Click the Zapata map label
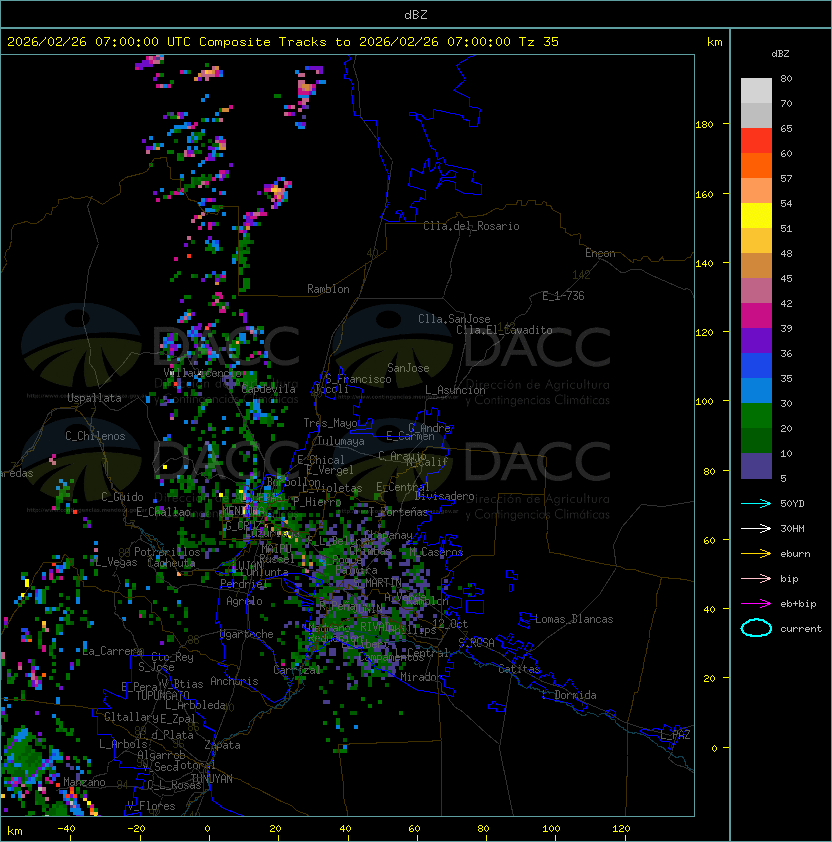The width and height of the screenshot is (832, 842). coord(222,745)
